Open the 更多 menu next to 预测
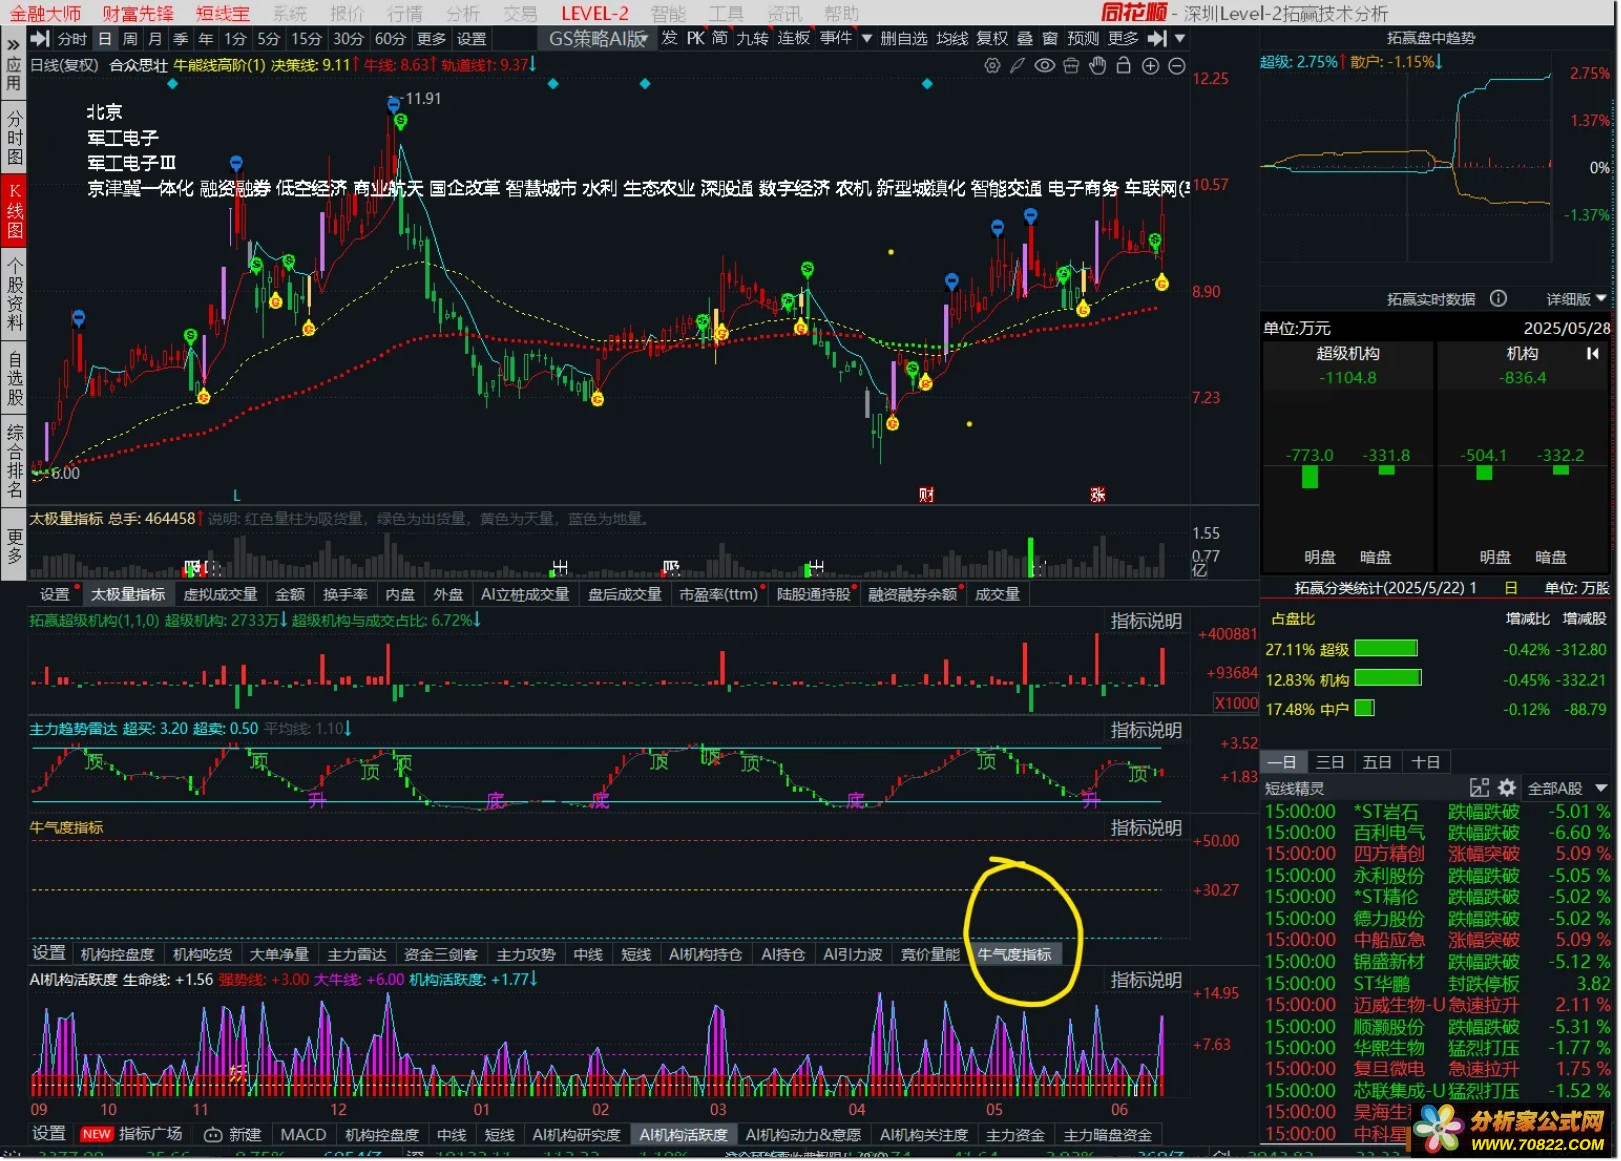Screen dimensions: 1621x1161 click(x=1123, y=38)
